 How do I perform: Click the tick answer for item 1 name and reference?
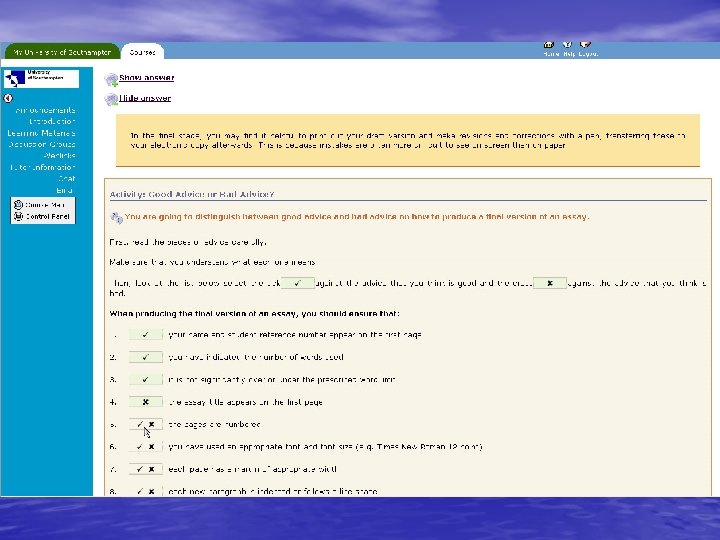click(146, 334)
